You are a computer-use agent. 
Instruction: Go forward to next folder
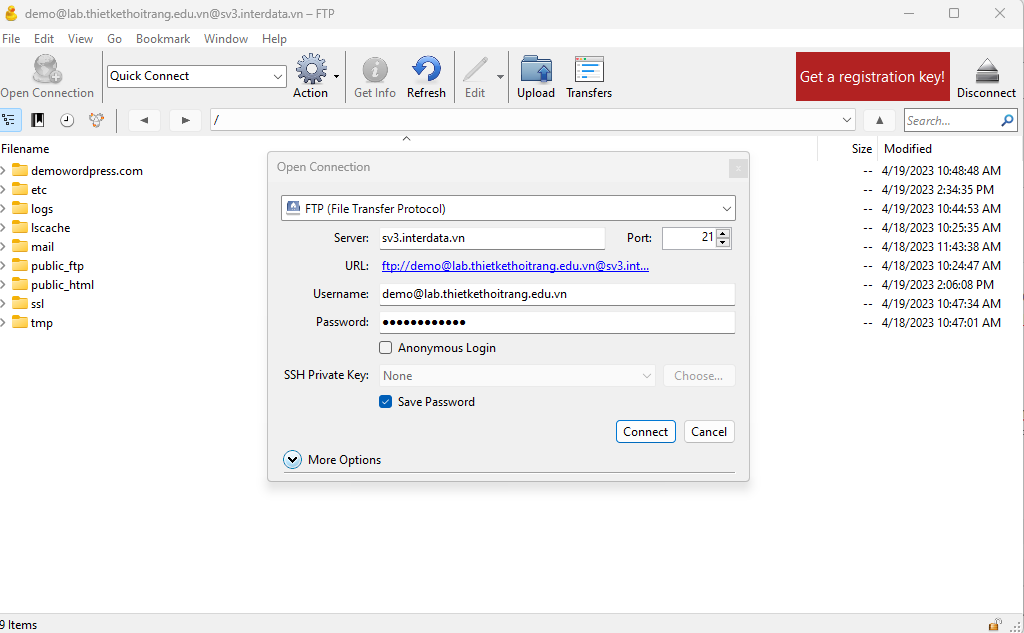[x=185, y=120]
